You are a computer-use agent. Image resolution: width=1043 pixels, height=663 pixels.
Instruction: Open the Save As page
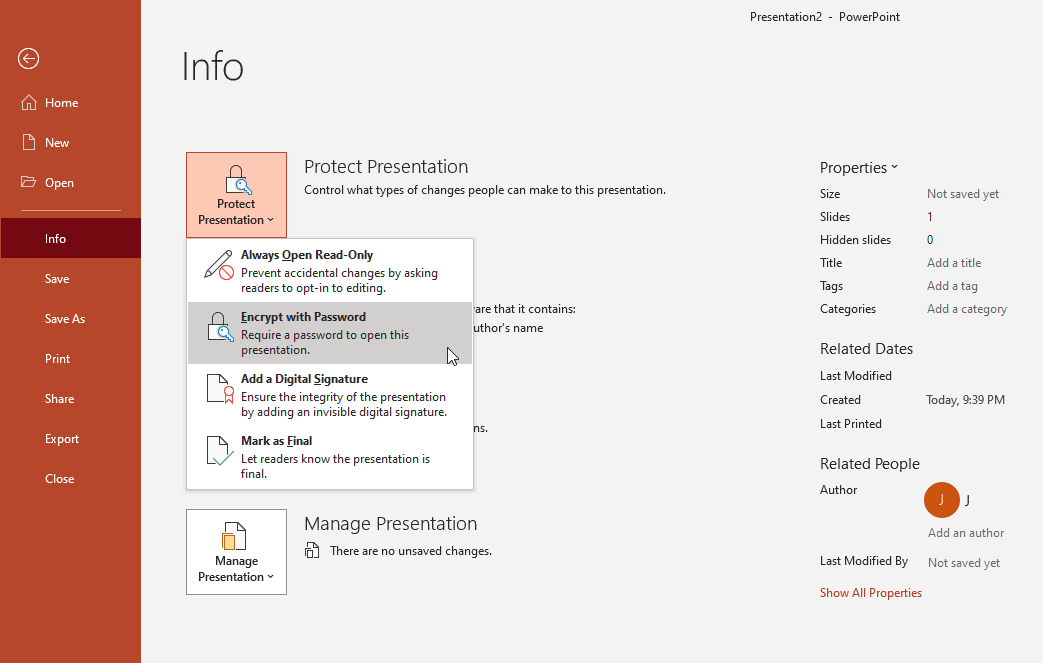point(71,319)
